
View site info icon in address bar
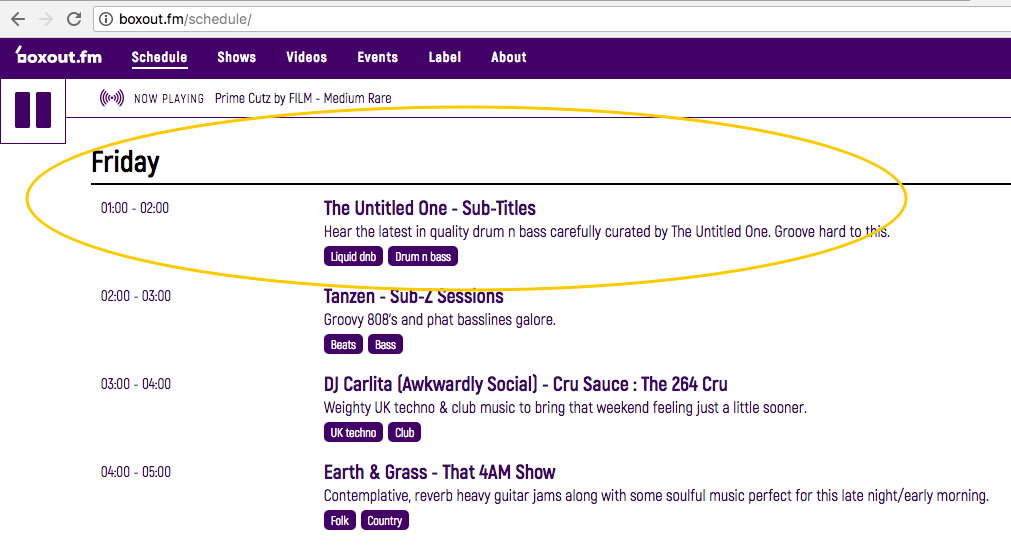point(106,19)
